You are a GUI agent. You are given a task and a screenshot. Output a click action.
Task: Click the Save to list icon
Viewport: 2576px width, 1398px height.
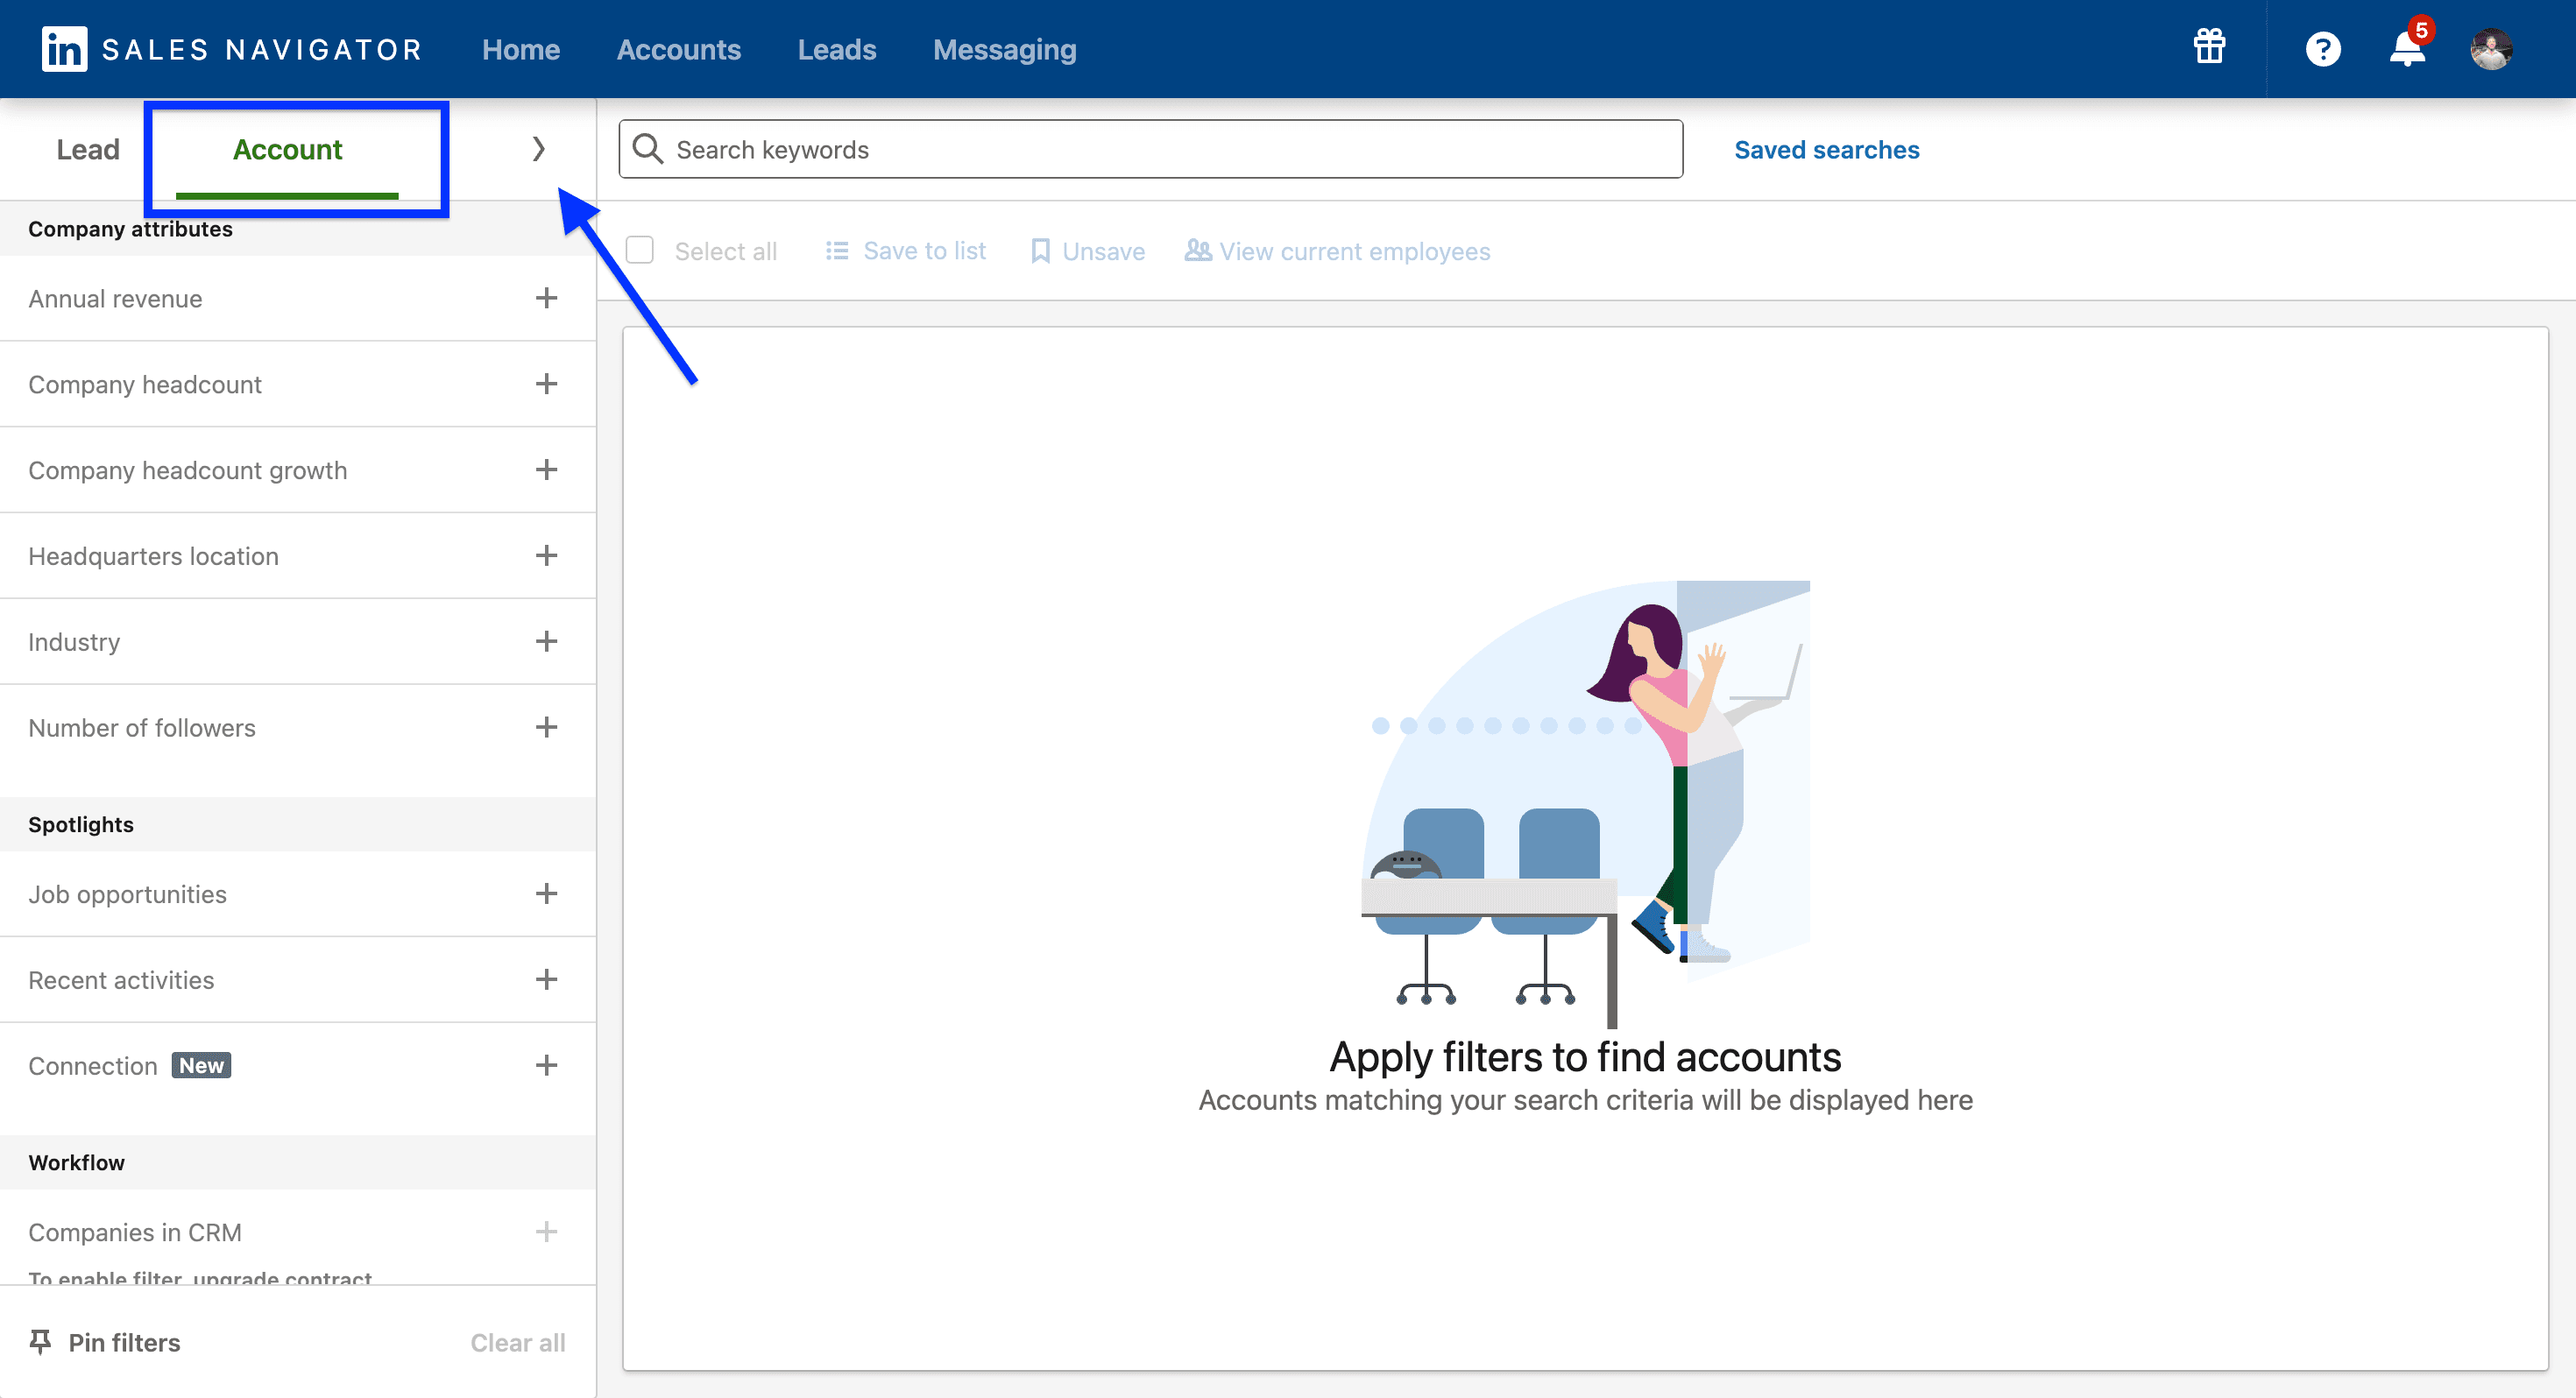point(836,251)
